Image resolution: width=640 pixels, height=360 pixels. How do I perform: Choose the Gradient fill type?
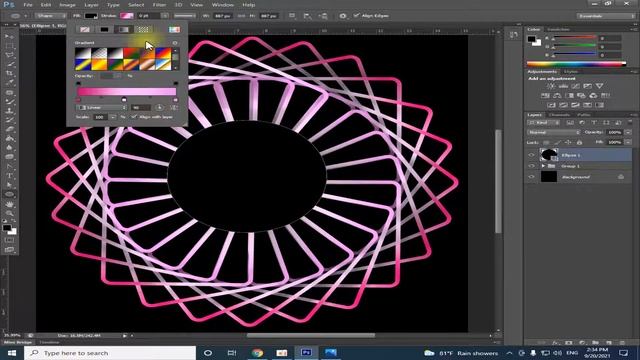124,29
